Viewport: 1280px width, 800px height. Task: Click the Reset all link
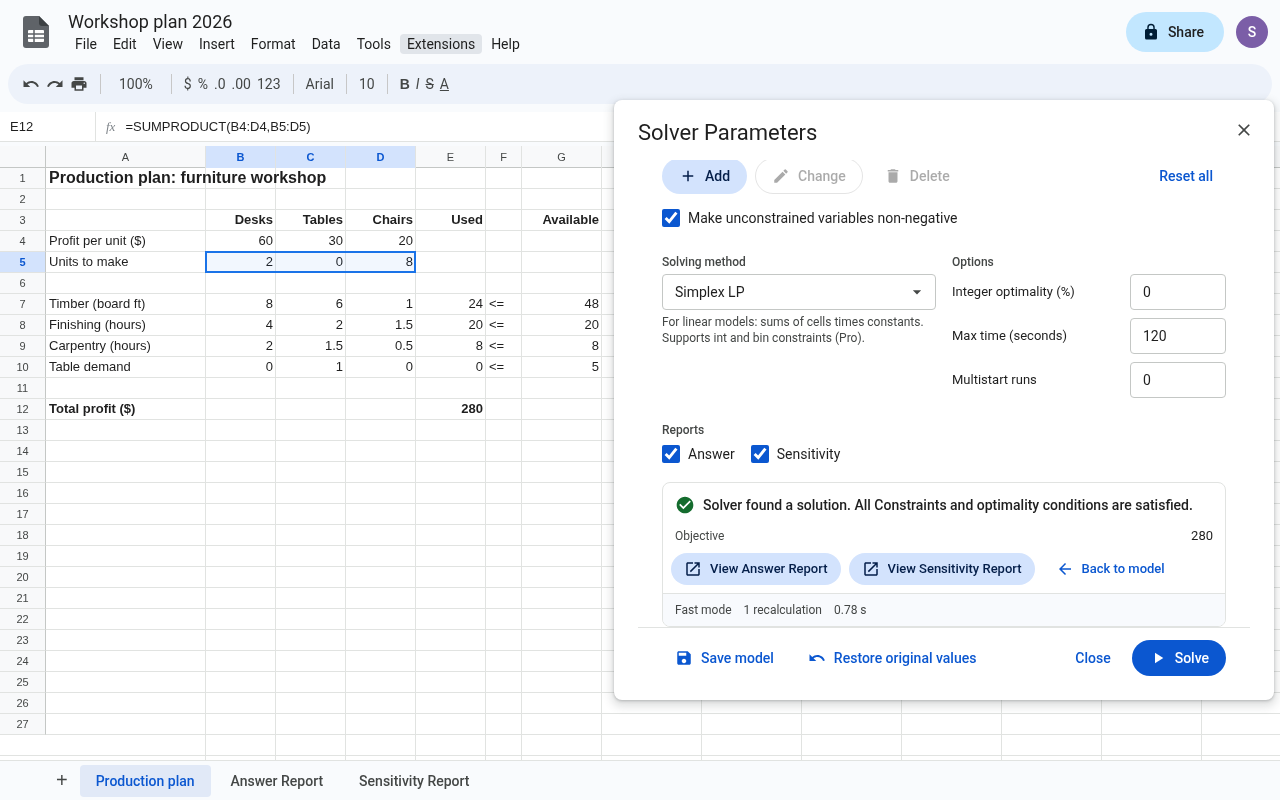[x=1186, y=176]
